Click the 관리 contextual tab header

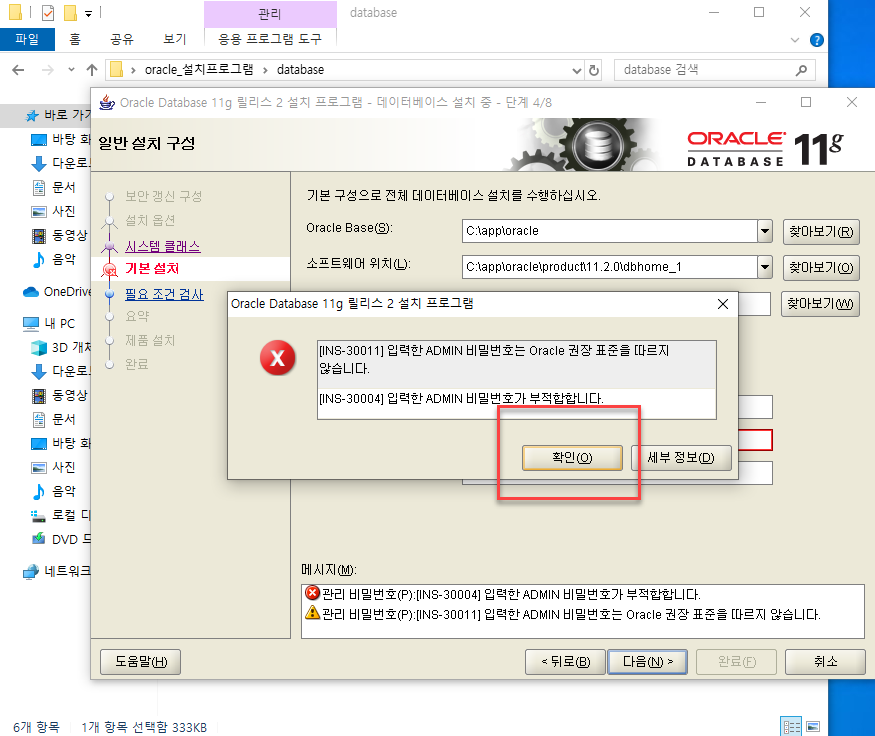[270, 13]
